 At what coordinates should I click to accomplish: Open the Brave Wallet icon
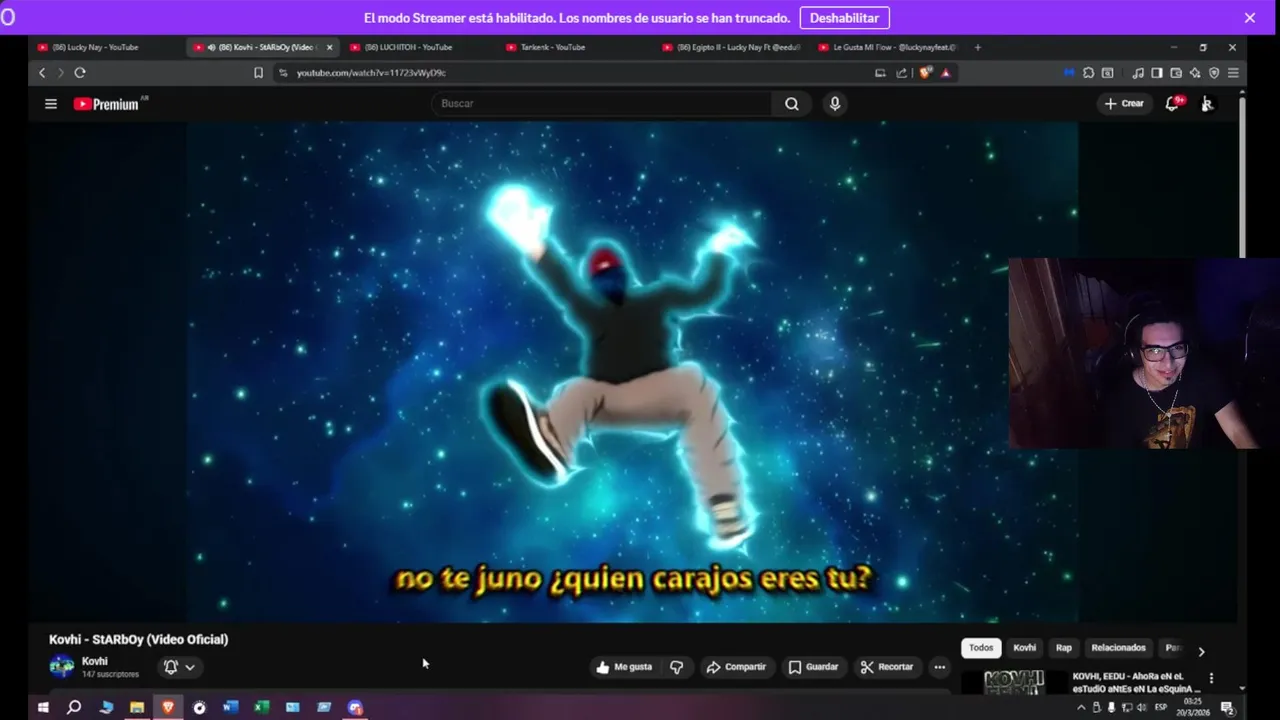1176,73
